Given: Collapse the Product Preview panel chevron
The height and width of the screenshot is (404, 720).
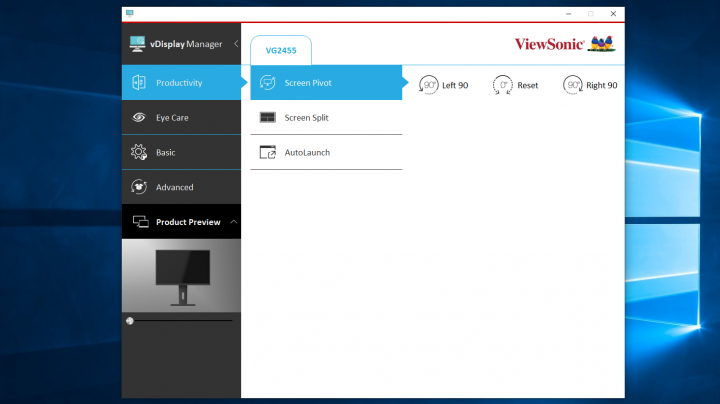Looking at the screenshot, I should tap(234, 222).
